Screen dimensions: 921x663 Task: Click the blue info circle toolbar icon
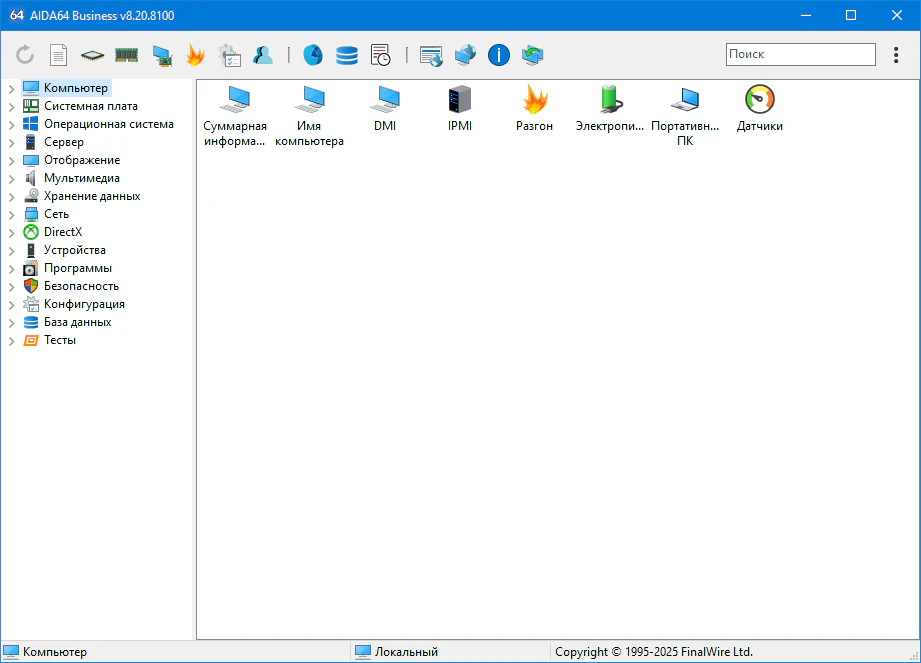[498, 55]
